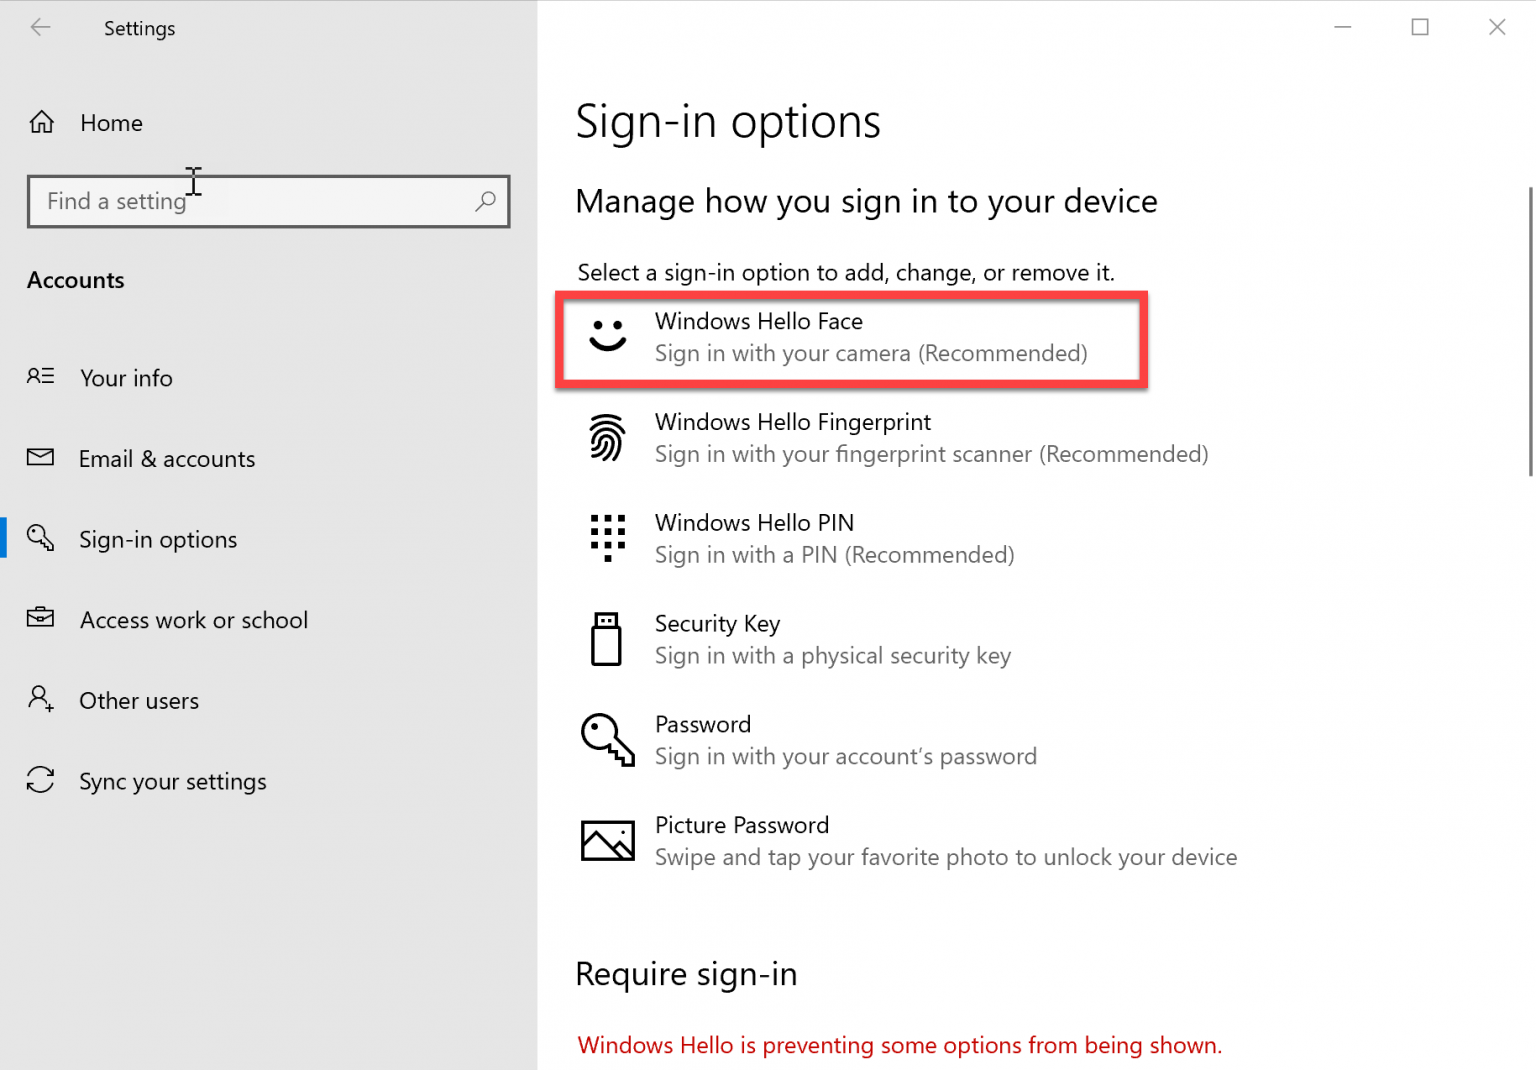This screenshot has height=1070, width=1536.
Task: Select the Password key icon
Action: click(607, 740)
